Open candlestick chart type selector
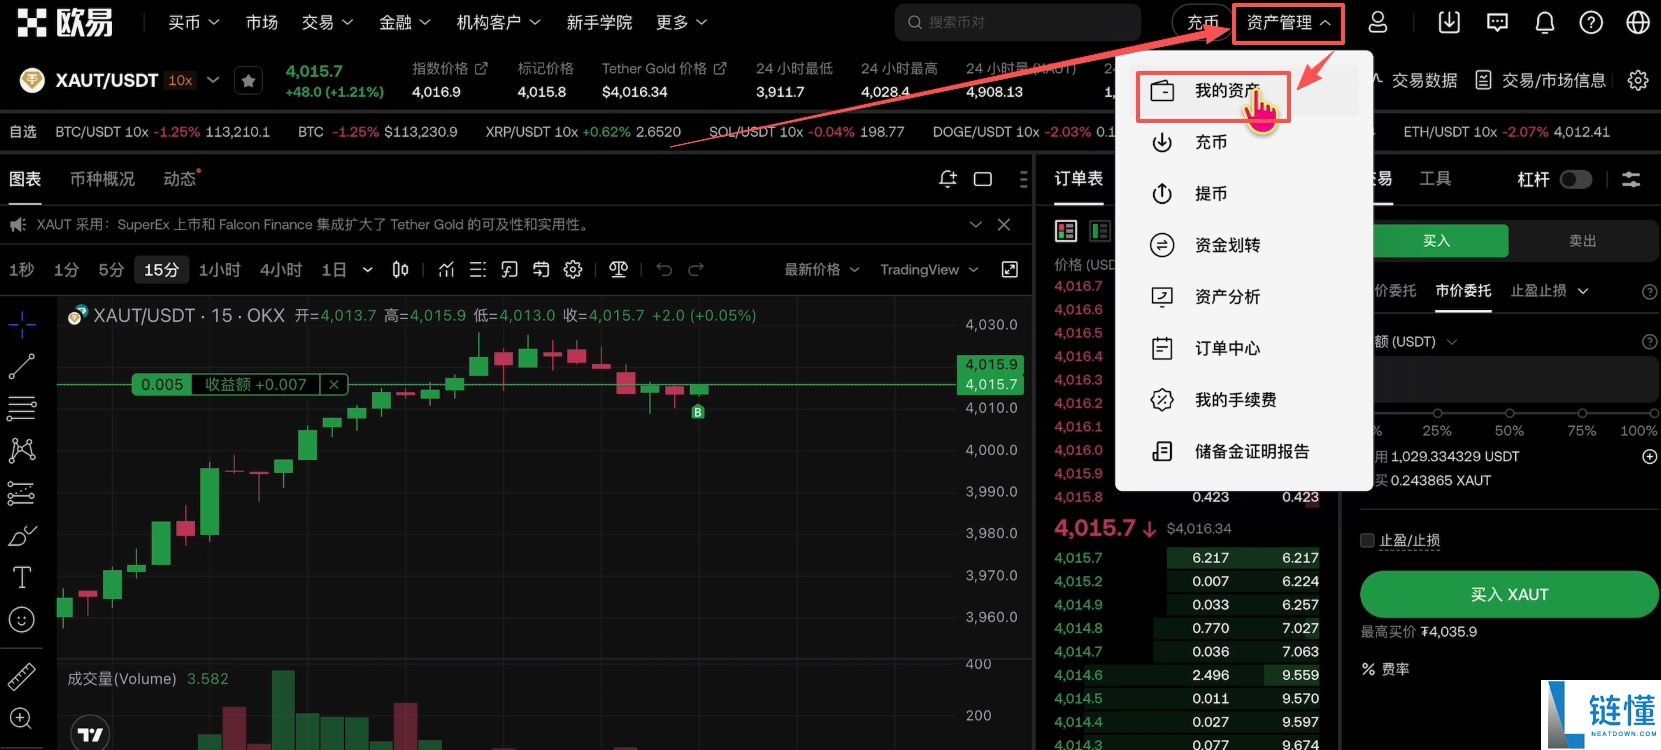 (x=400, y=270)
